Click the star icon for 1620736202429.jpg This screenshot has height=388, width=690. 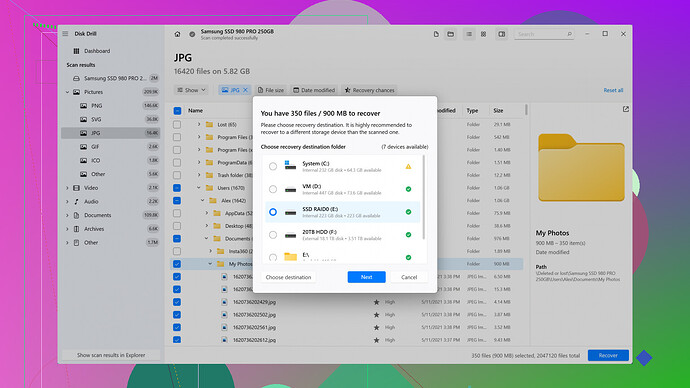[376, 302]
